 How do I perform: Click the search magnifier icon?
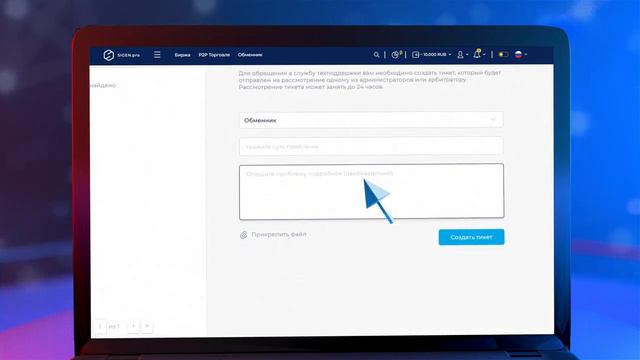coord(376,55)
